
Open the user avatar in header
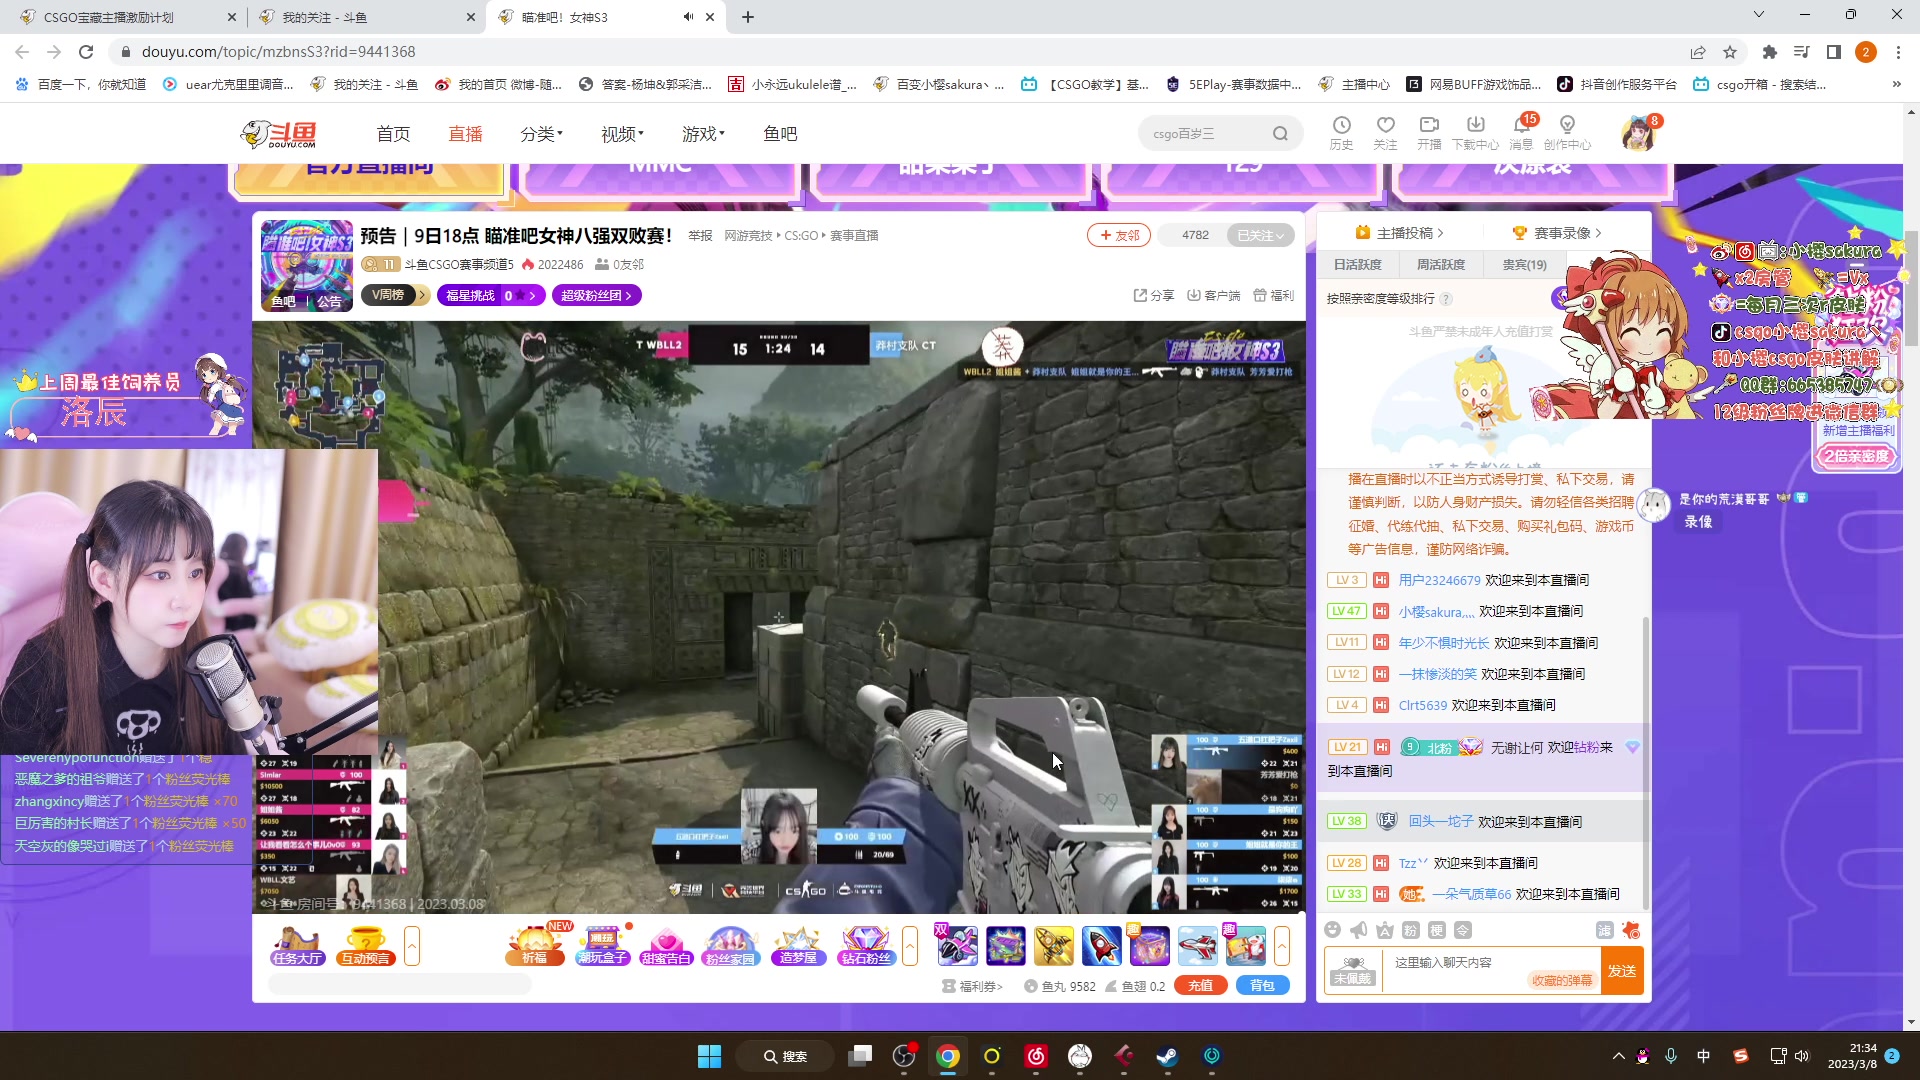click(x=1638, y=133)
